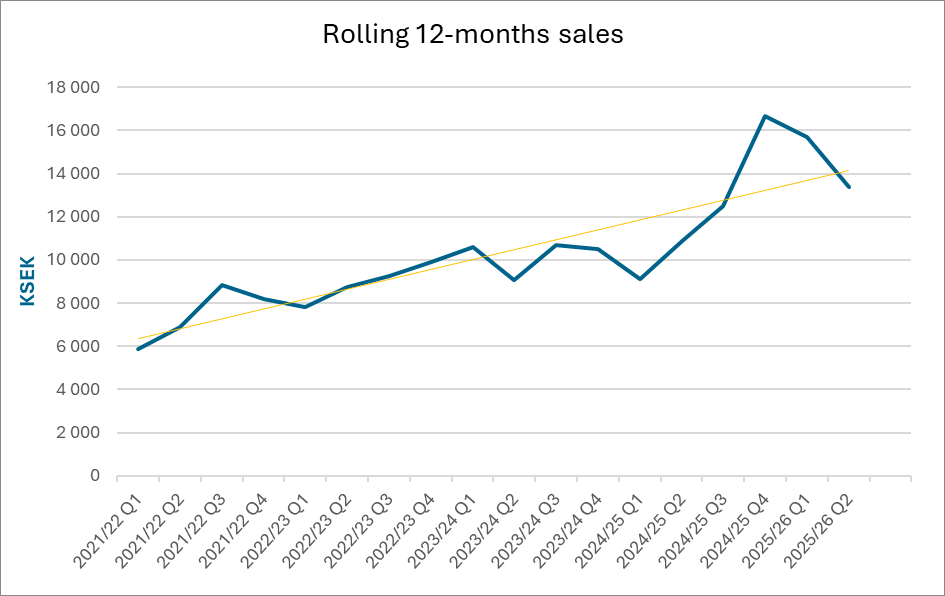
Task: Select the sales line point at 2021/22 Q3
Action: tap(221, 285)
